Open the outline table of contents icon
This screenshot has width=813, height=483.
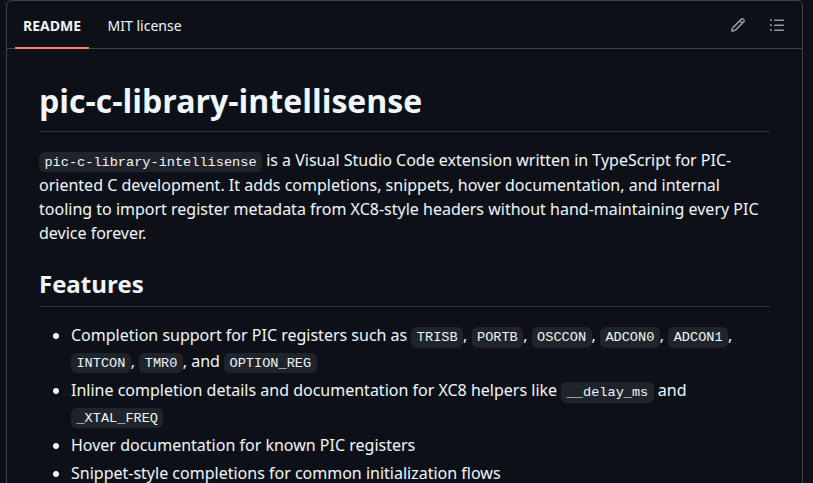click(x=777, y=25)
